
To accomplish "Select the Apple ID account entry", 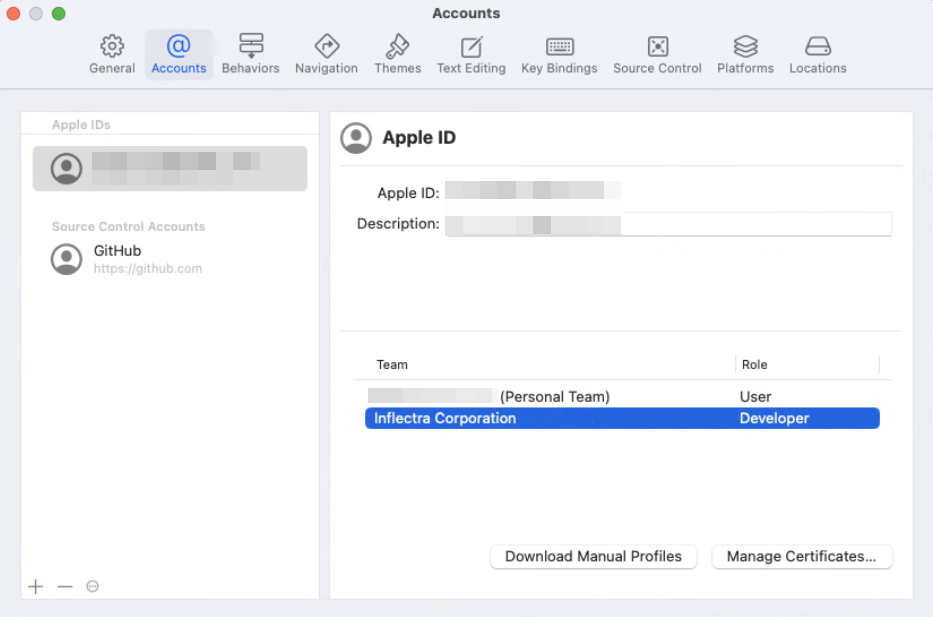I will click(x=169, y=168).
